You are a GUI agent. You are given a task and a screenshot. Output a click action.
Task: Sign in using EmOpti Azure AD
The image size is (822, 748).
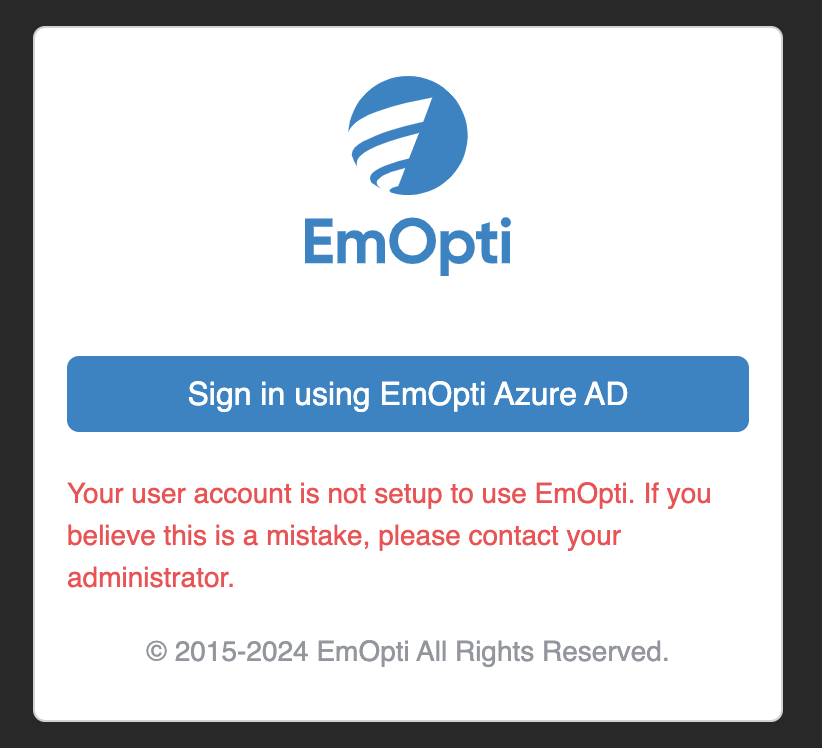tap(408, 394)
